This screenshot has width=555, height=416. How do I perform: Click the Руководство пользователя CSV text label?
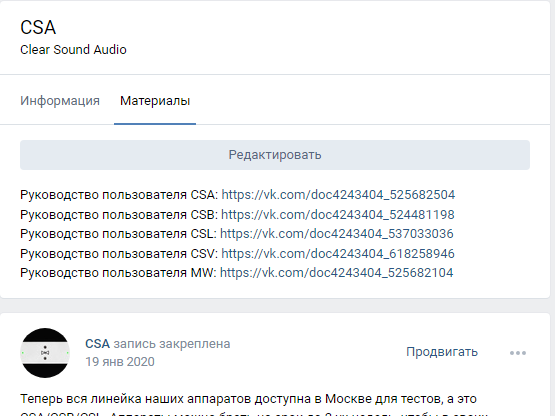click(119, 253)
